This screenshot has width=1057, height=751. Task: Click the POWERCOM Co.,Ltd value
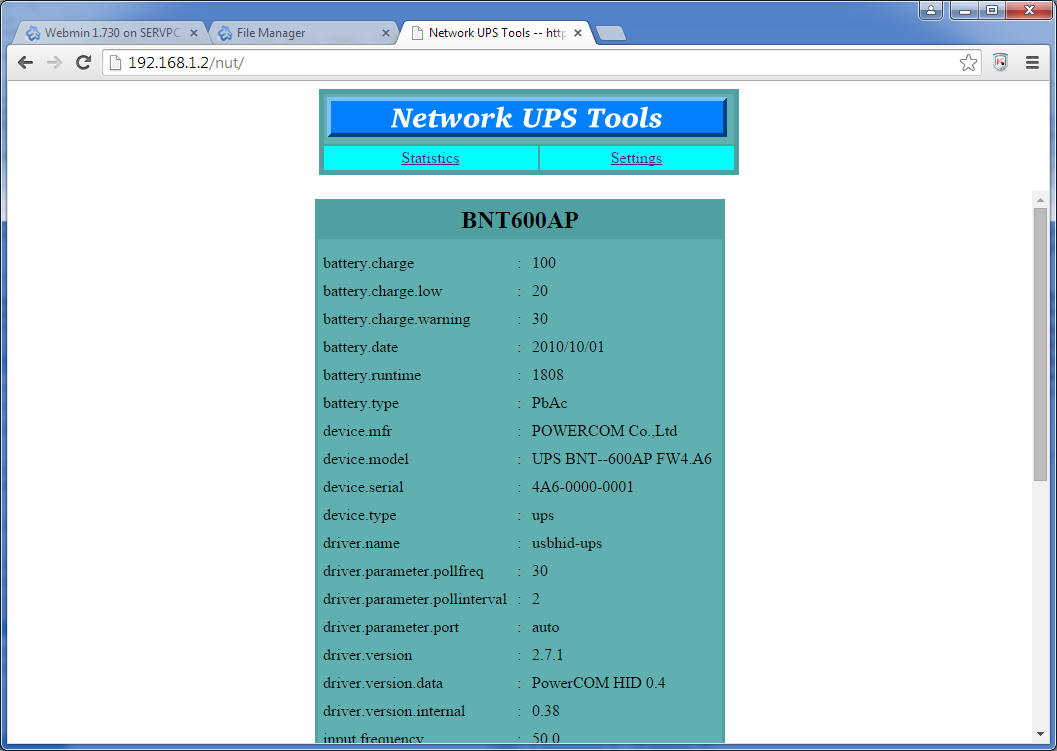[604, 431]
